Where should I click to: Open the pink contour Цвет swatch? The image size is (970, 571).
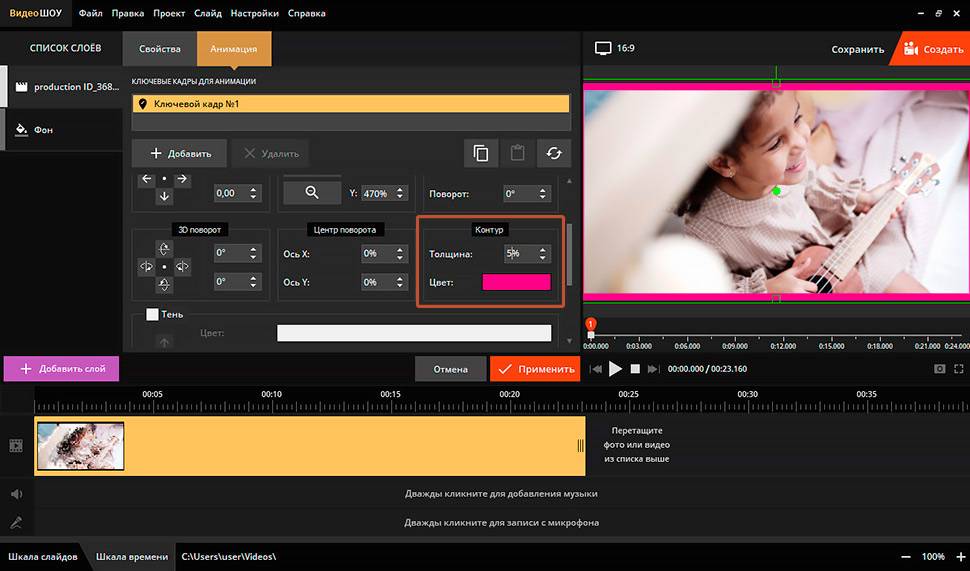point(516,282)
